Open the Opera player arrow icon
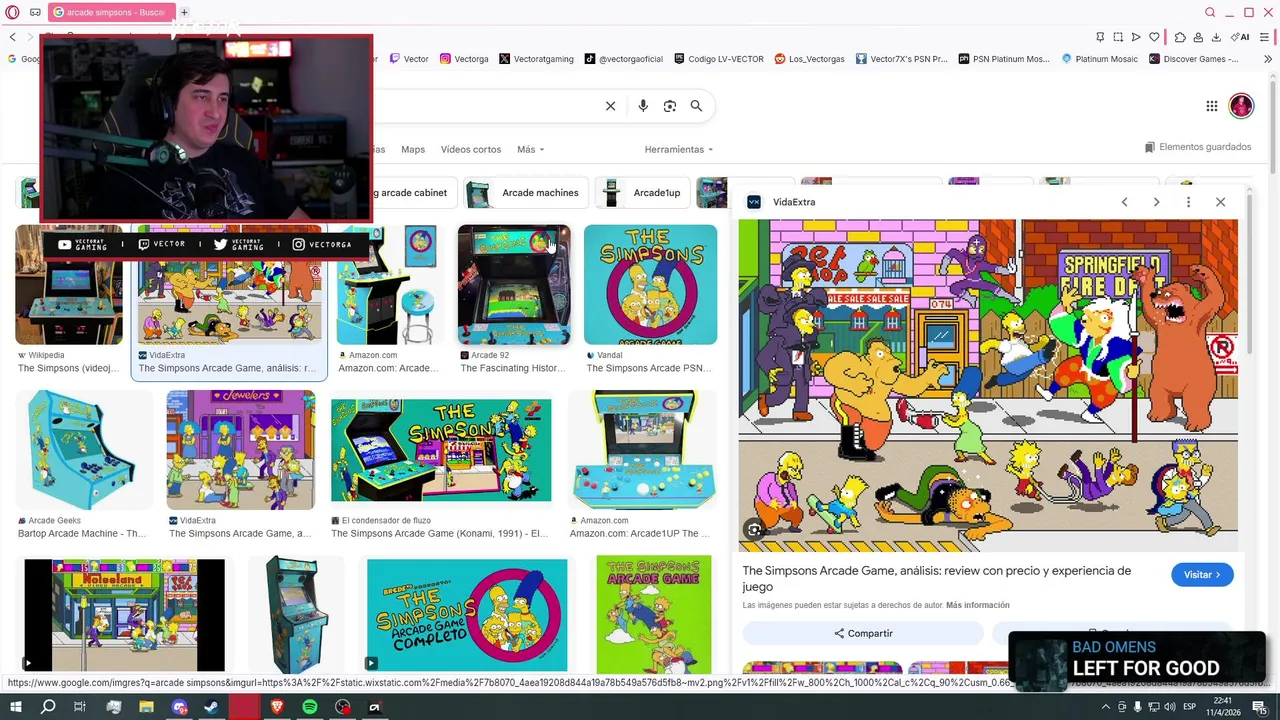Image resolution: width=1280 pixels, height=720 pixels. coord(1136,37)
